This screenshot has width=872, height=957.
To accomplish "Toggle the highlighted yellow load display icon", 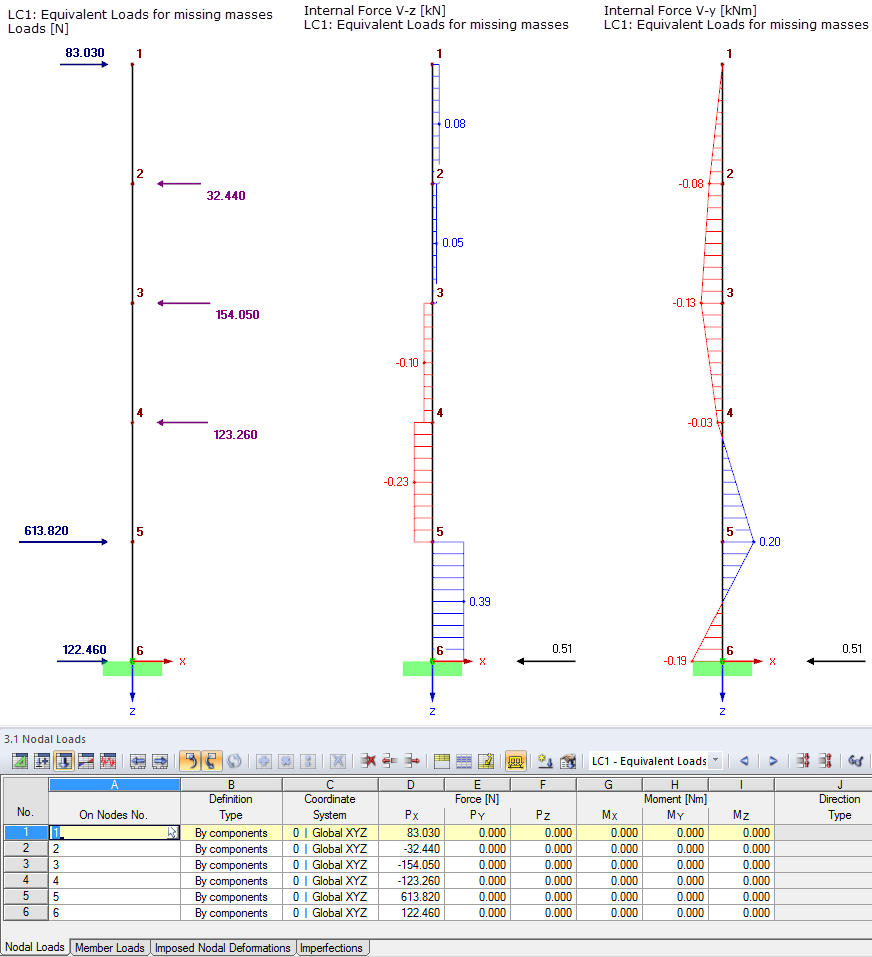I will 516,761.
